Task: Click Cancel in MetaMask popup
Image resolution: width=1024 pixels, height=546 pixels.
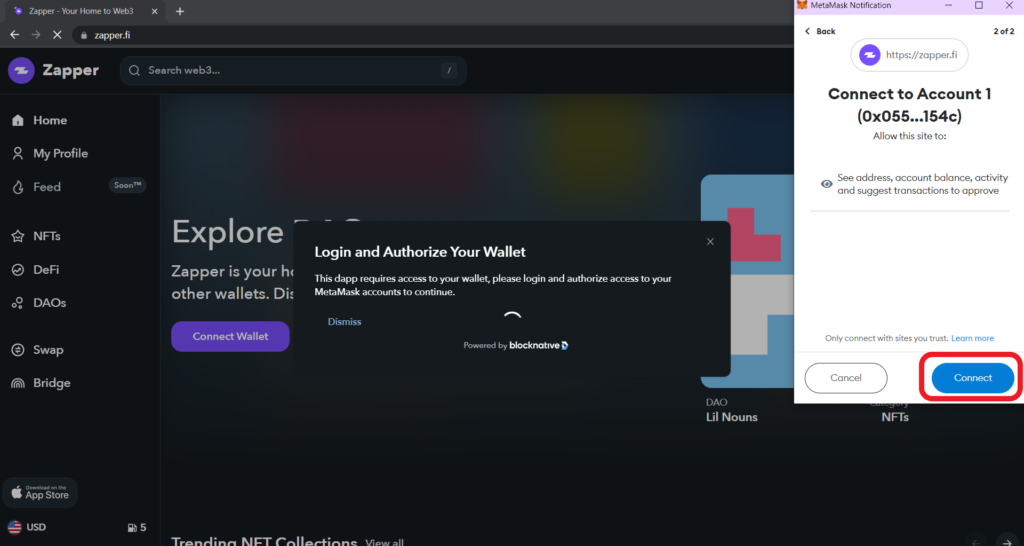Action: pos(846,378)
